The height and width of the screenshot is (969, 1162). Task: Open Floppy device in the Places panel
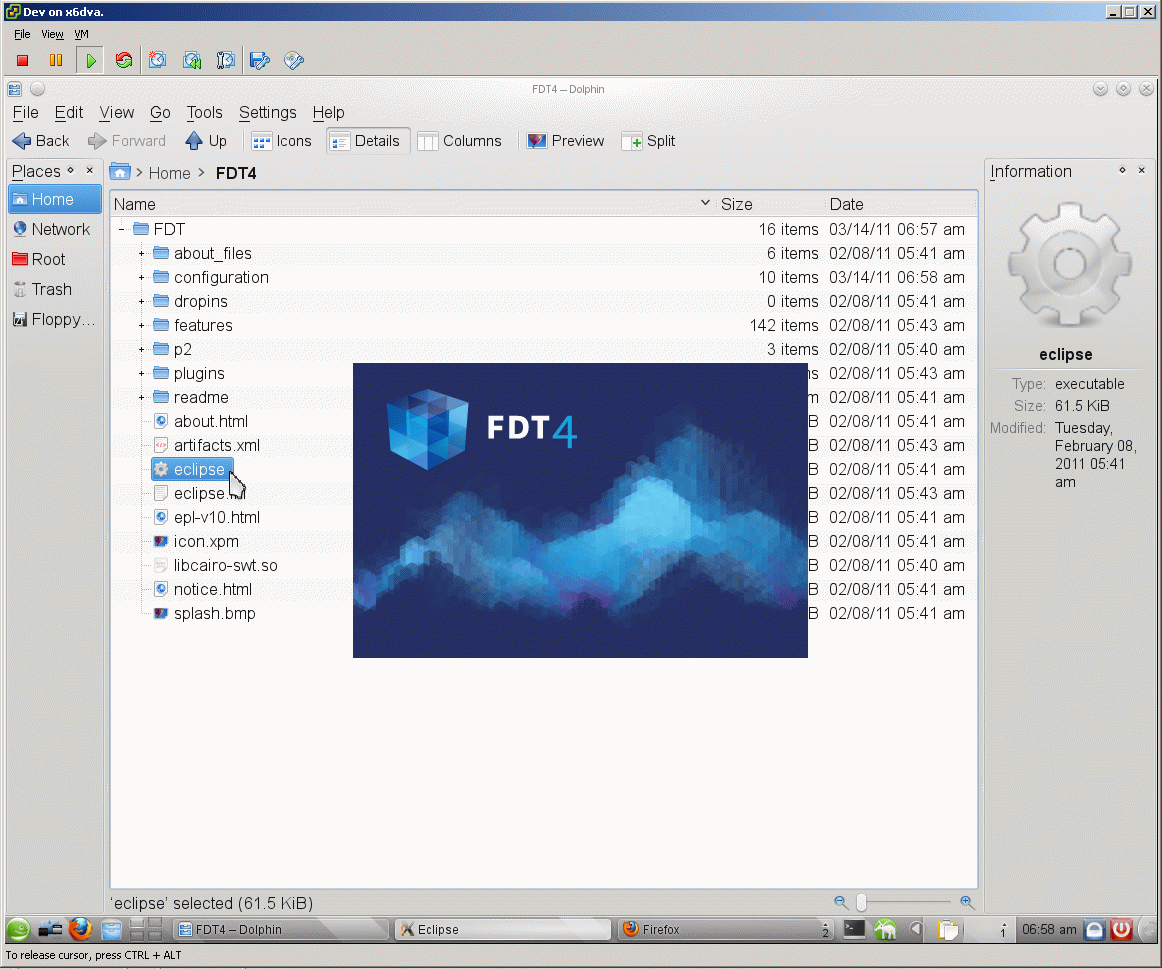coord(55,319)
